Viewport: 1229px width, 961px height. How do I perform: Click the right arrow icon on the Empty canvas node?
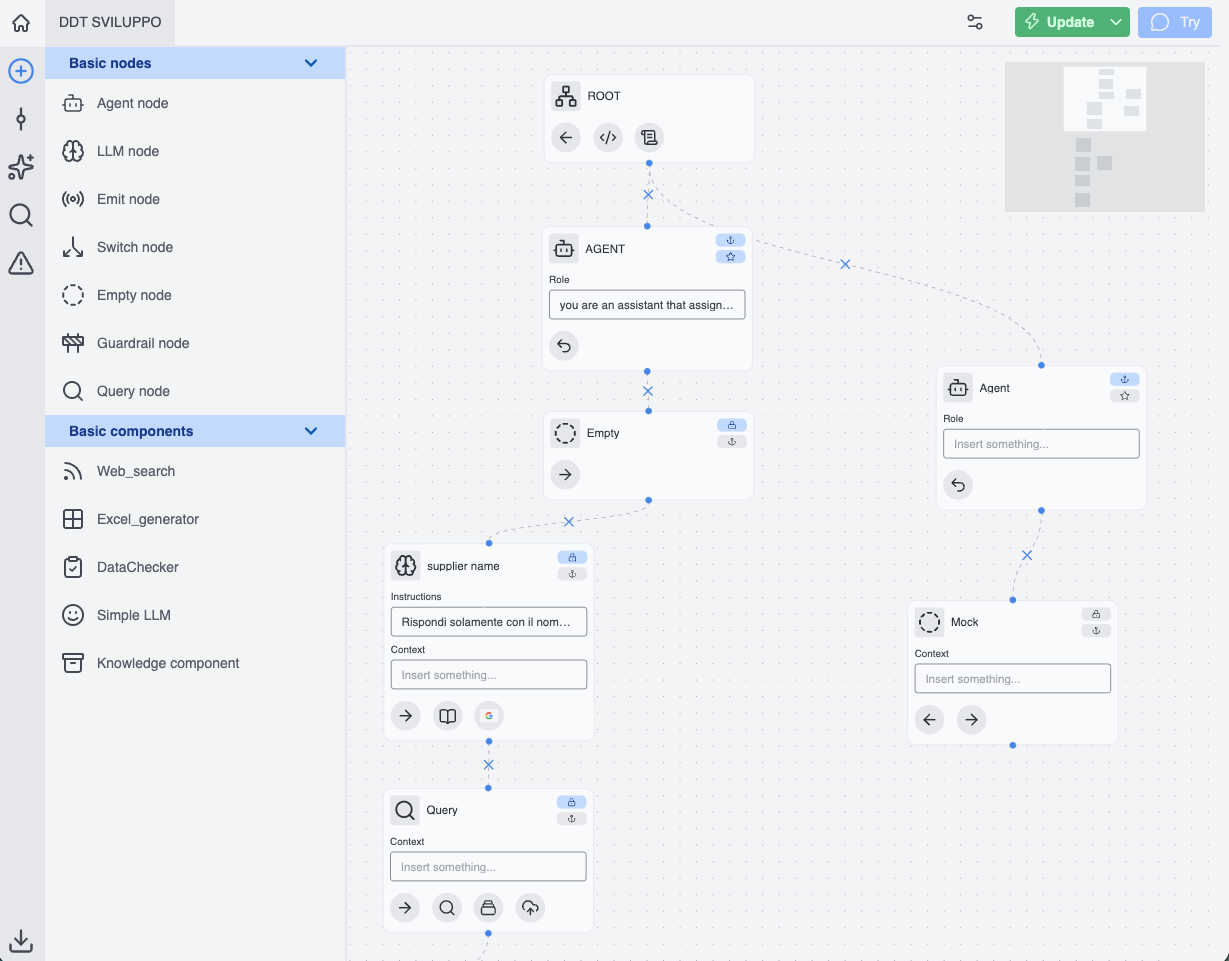point(566,474)
